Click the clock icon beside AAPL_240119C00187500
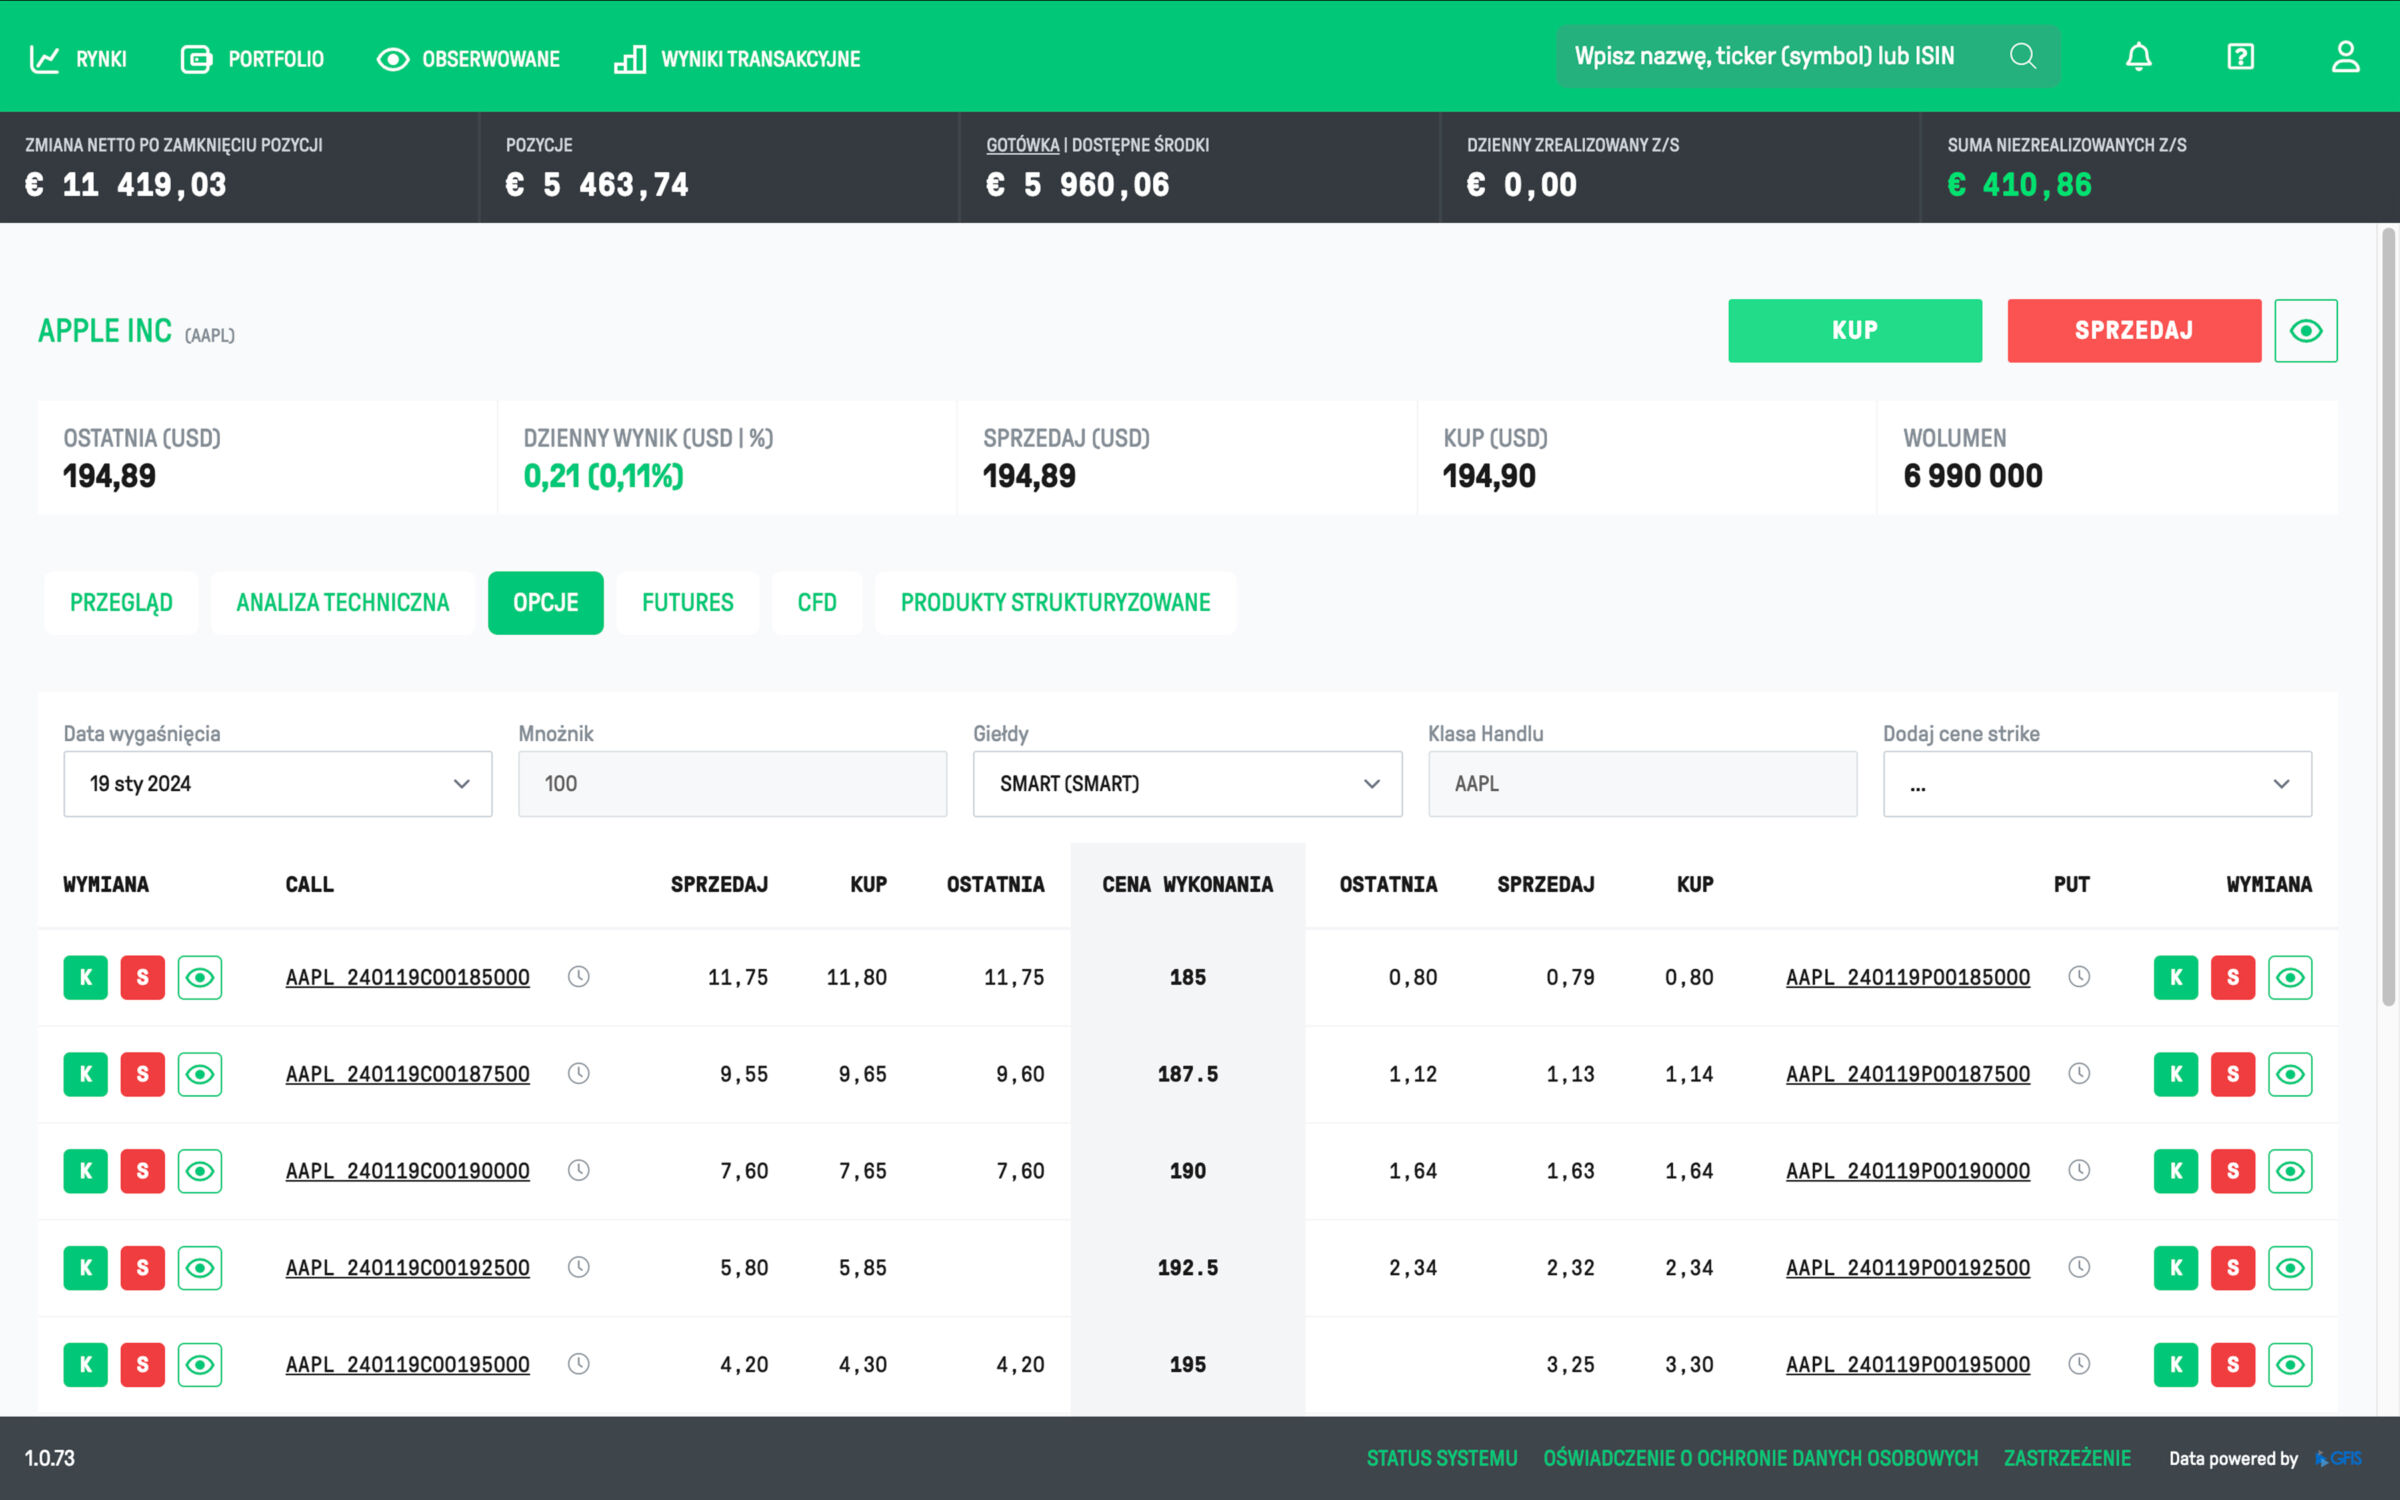 coord(579,1074)
